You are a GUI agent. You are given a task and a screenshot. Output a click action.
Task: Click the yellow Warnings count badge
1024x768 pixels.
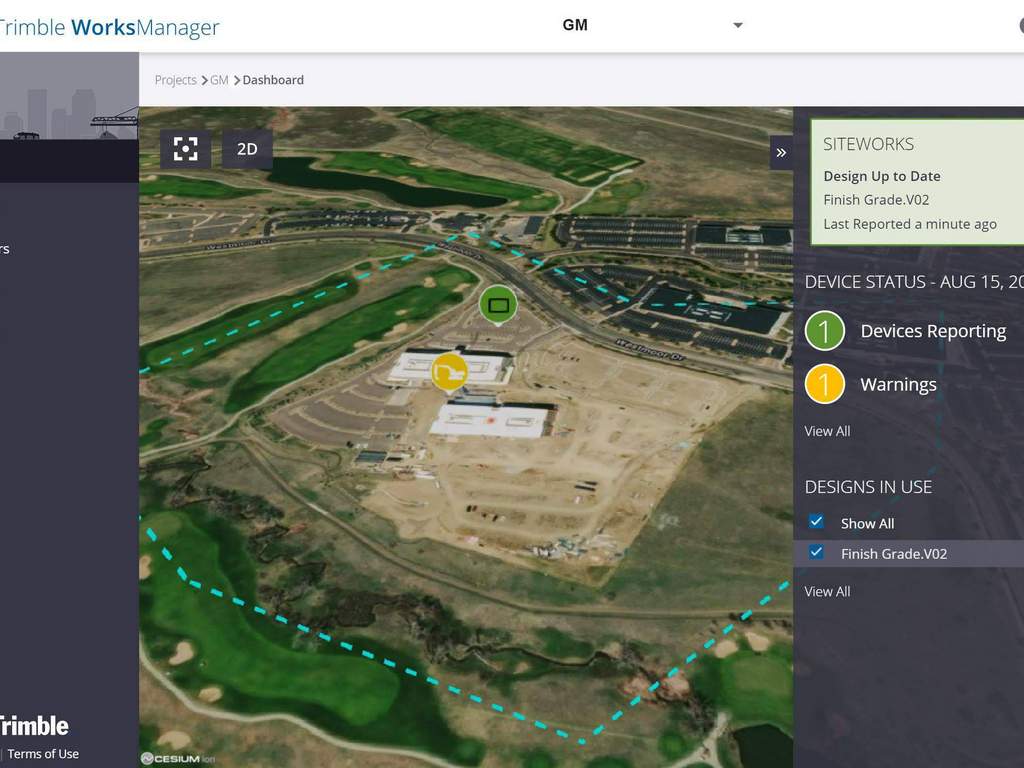click(825, 384)
